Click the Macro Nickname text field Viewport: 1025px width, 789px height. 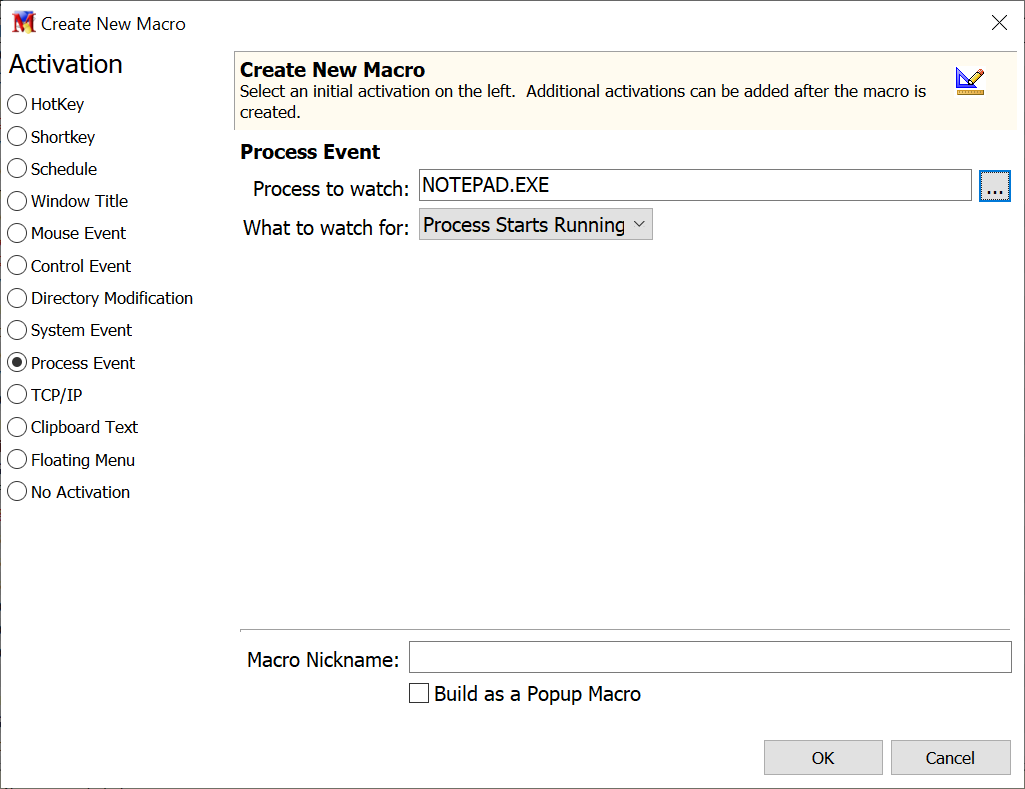(710, 658)
